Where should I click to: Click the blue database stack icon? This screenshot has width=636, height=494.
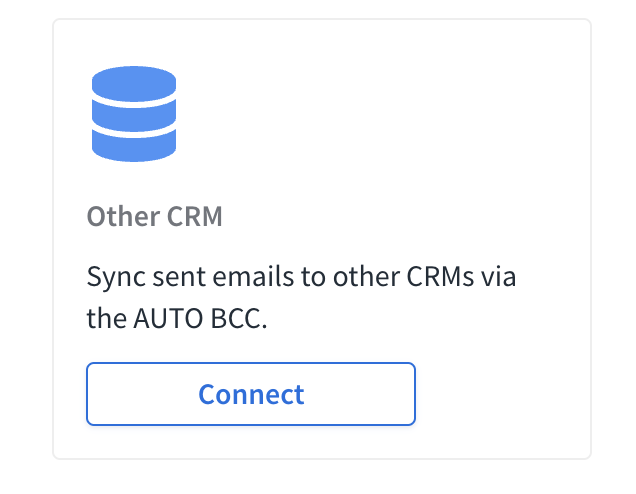point(134,114)
